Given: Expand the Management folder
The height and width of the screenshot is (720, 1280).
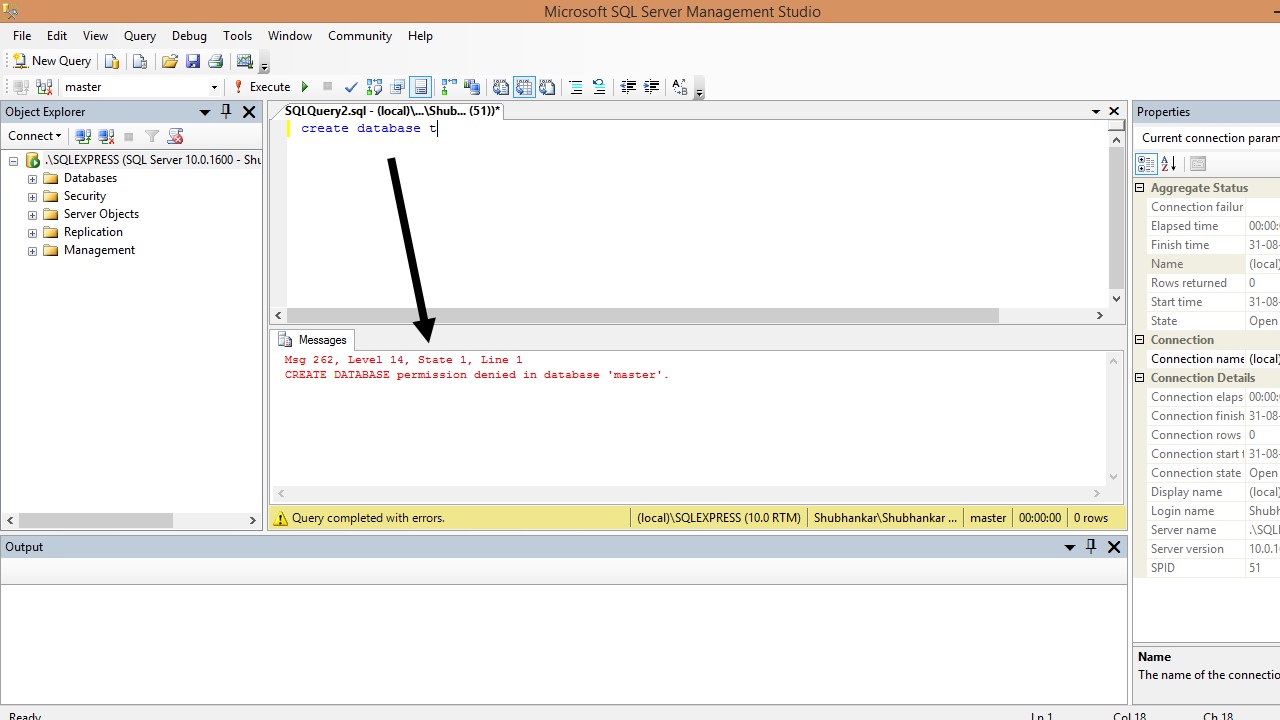Looking at the screenshot, I should (x=32, y=251).
